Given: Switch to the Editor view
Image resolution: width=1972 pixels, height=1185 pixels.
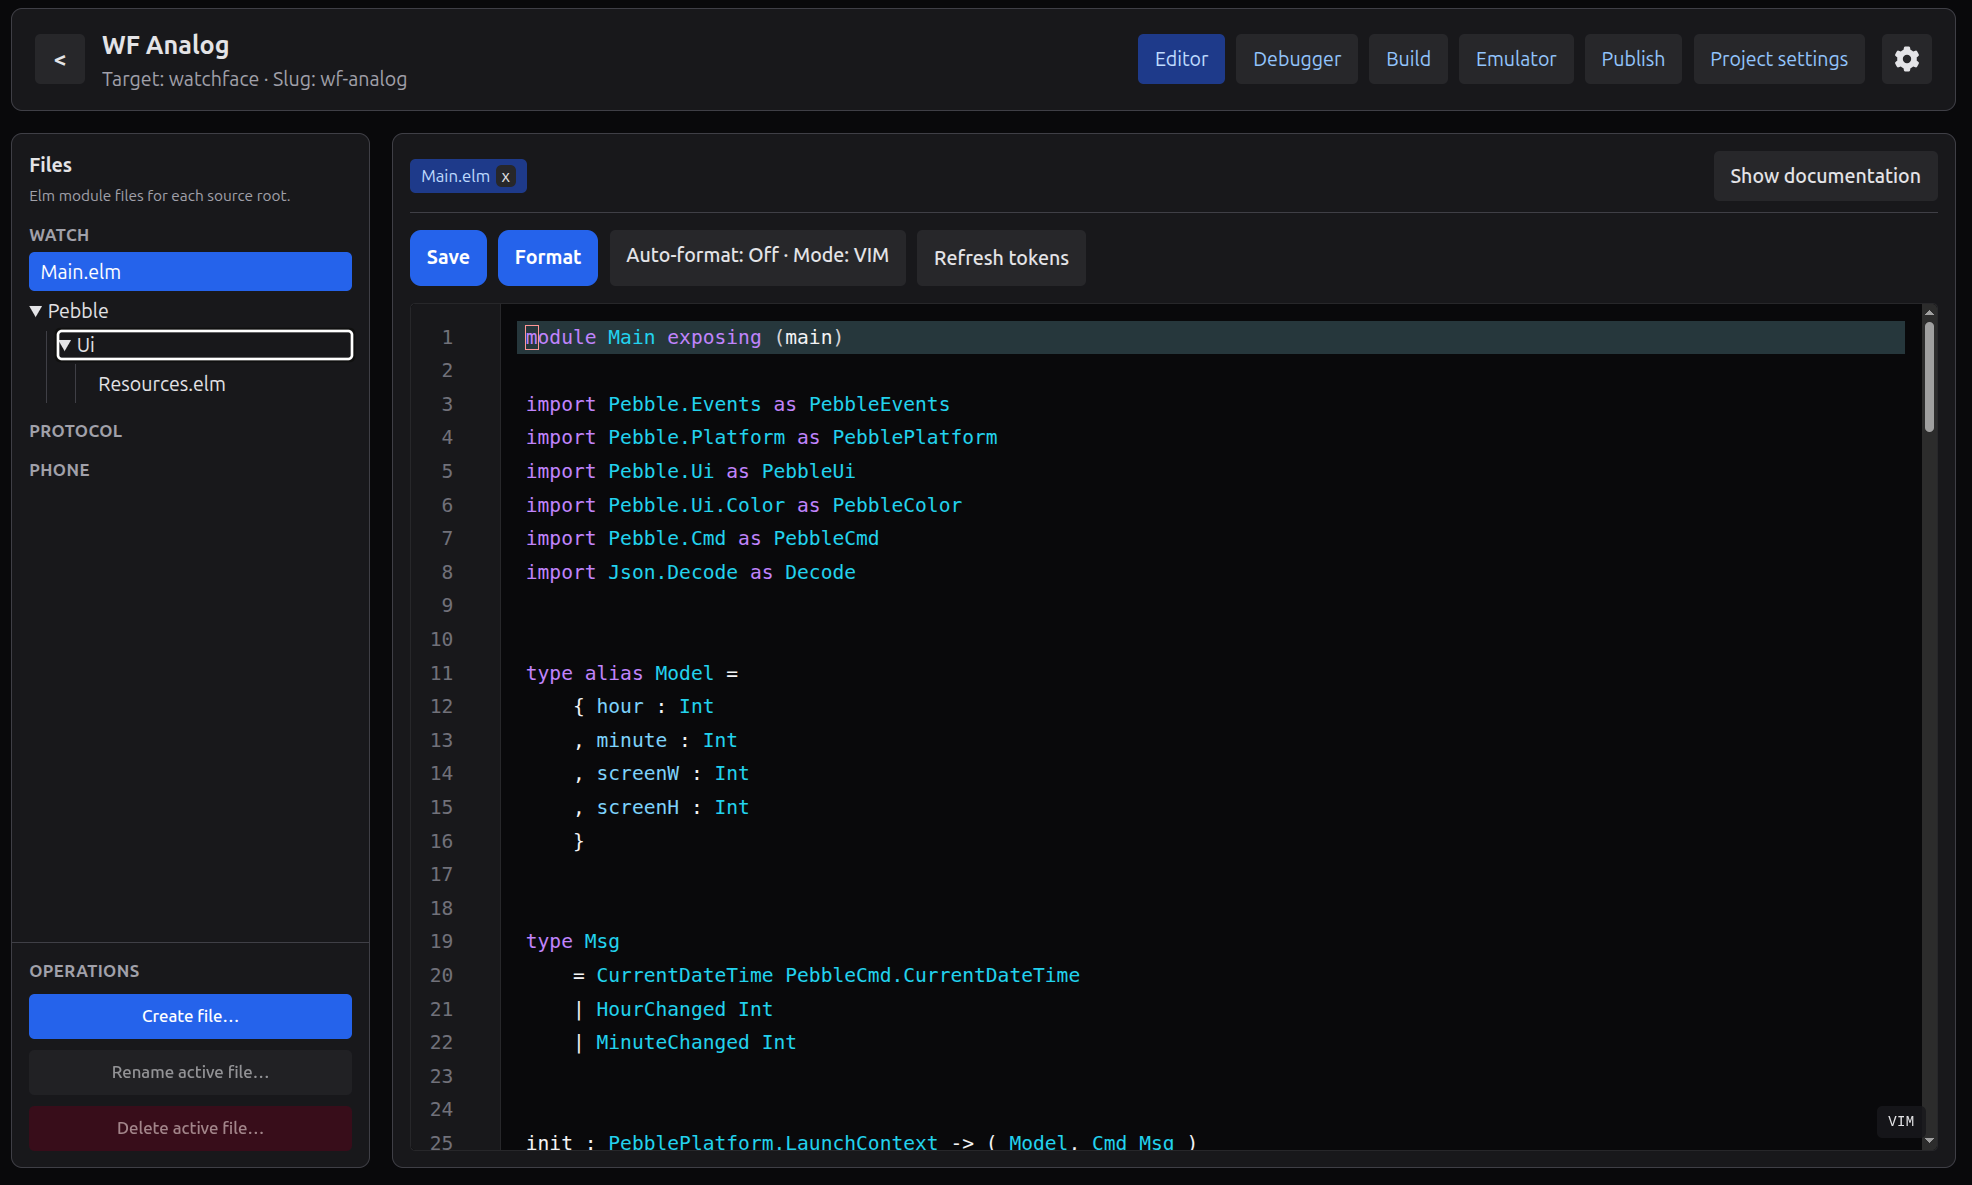Looking at the screenshot, I should pyautogui.click(x=1181, y=59).
